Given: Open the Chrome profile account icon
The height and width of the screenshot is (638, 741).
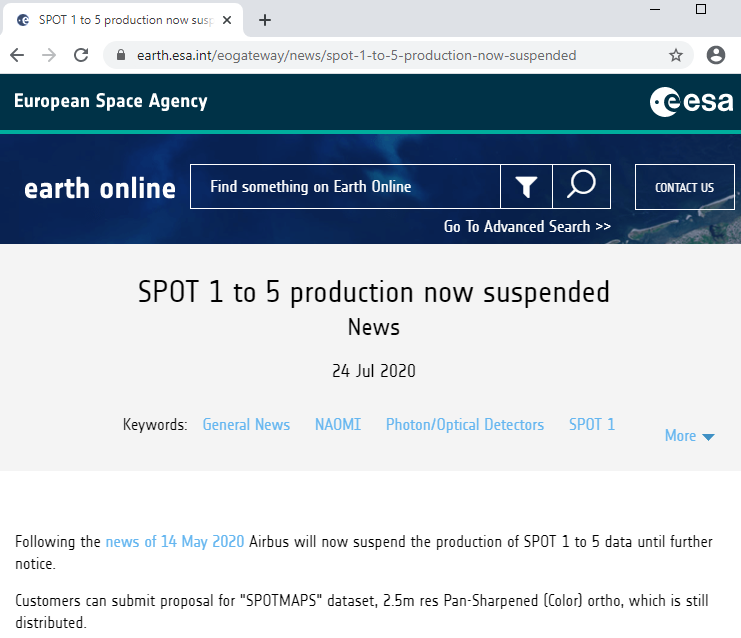Looking at the screenshot, I should 715,55.
